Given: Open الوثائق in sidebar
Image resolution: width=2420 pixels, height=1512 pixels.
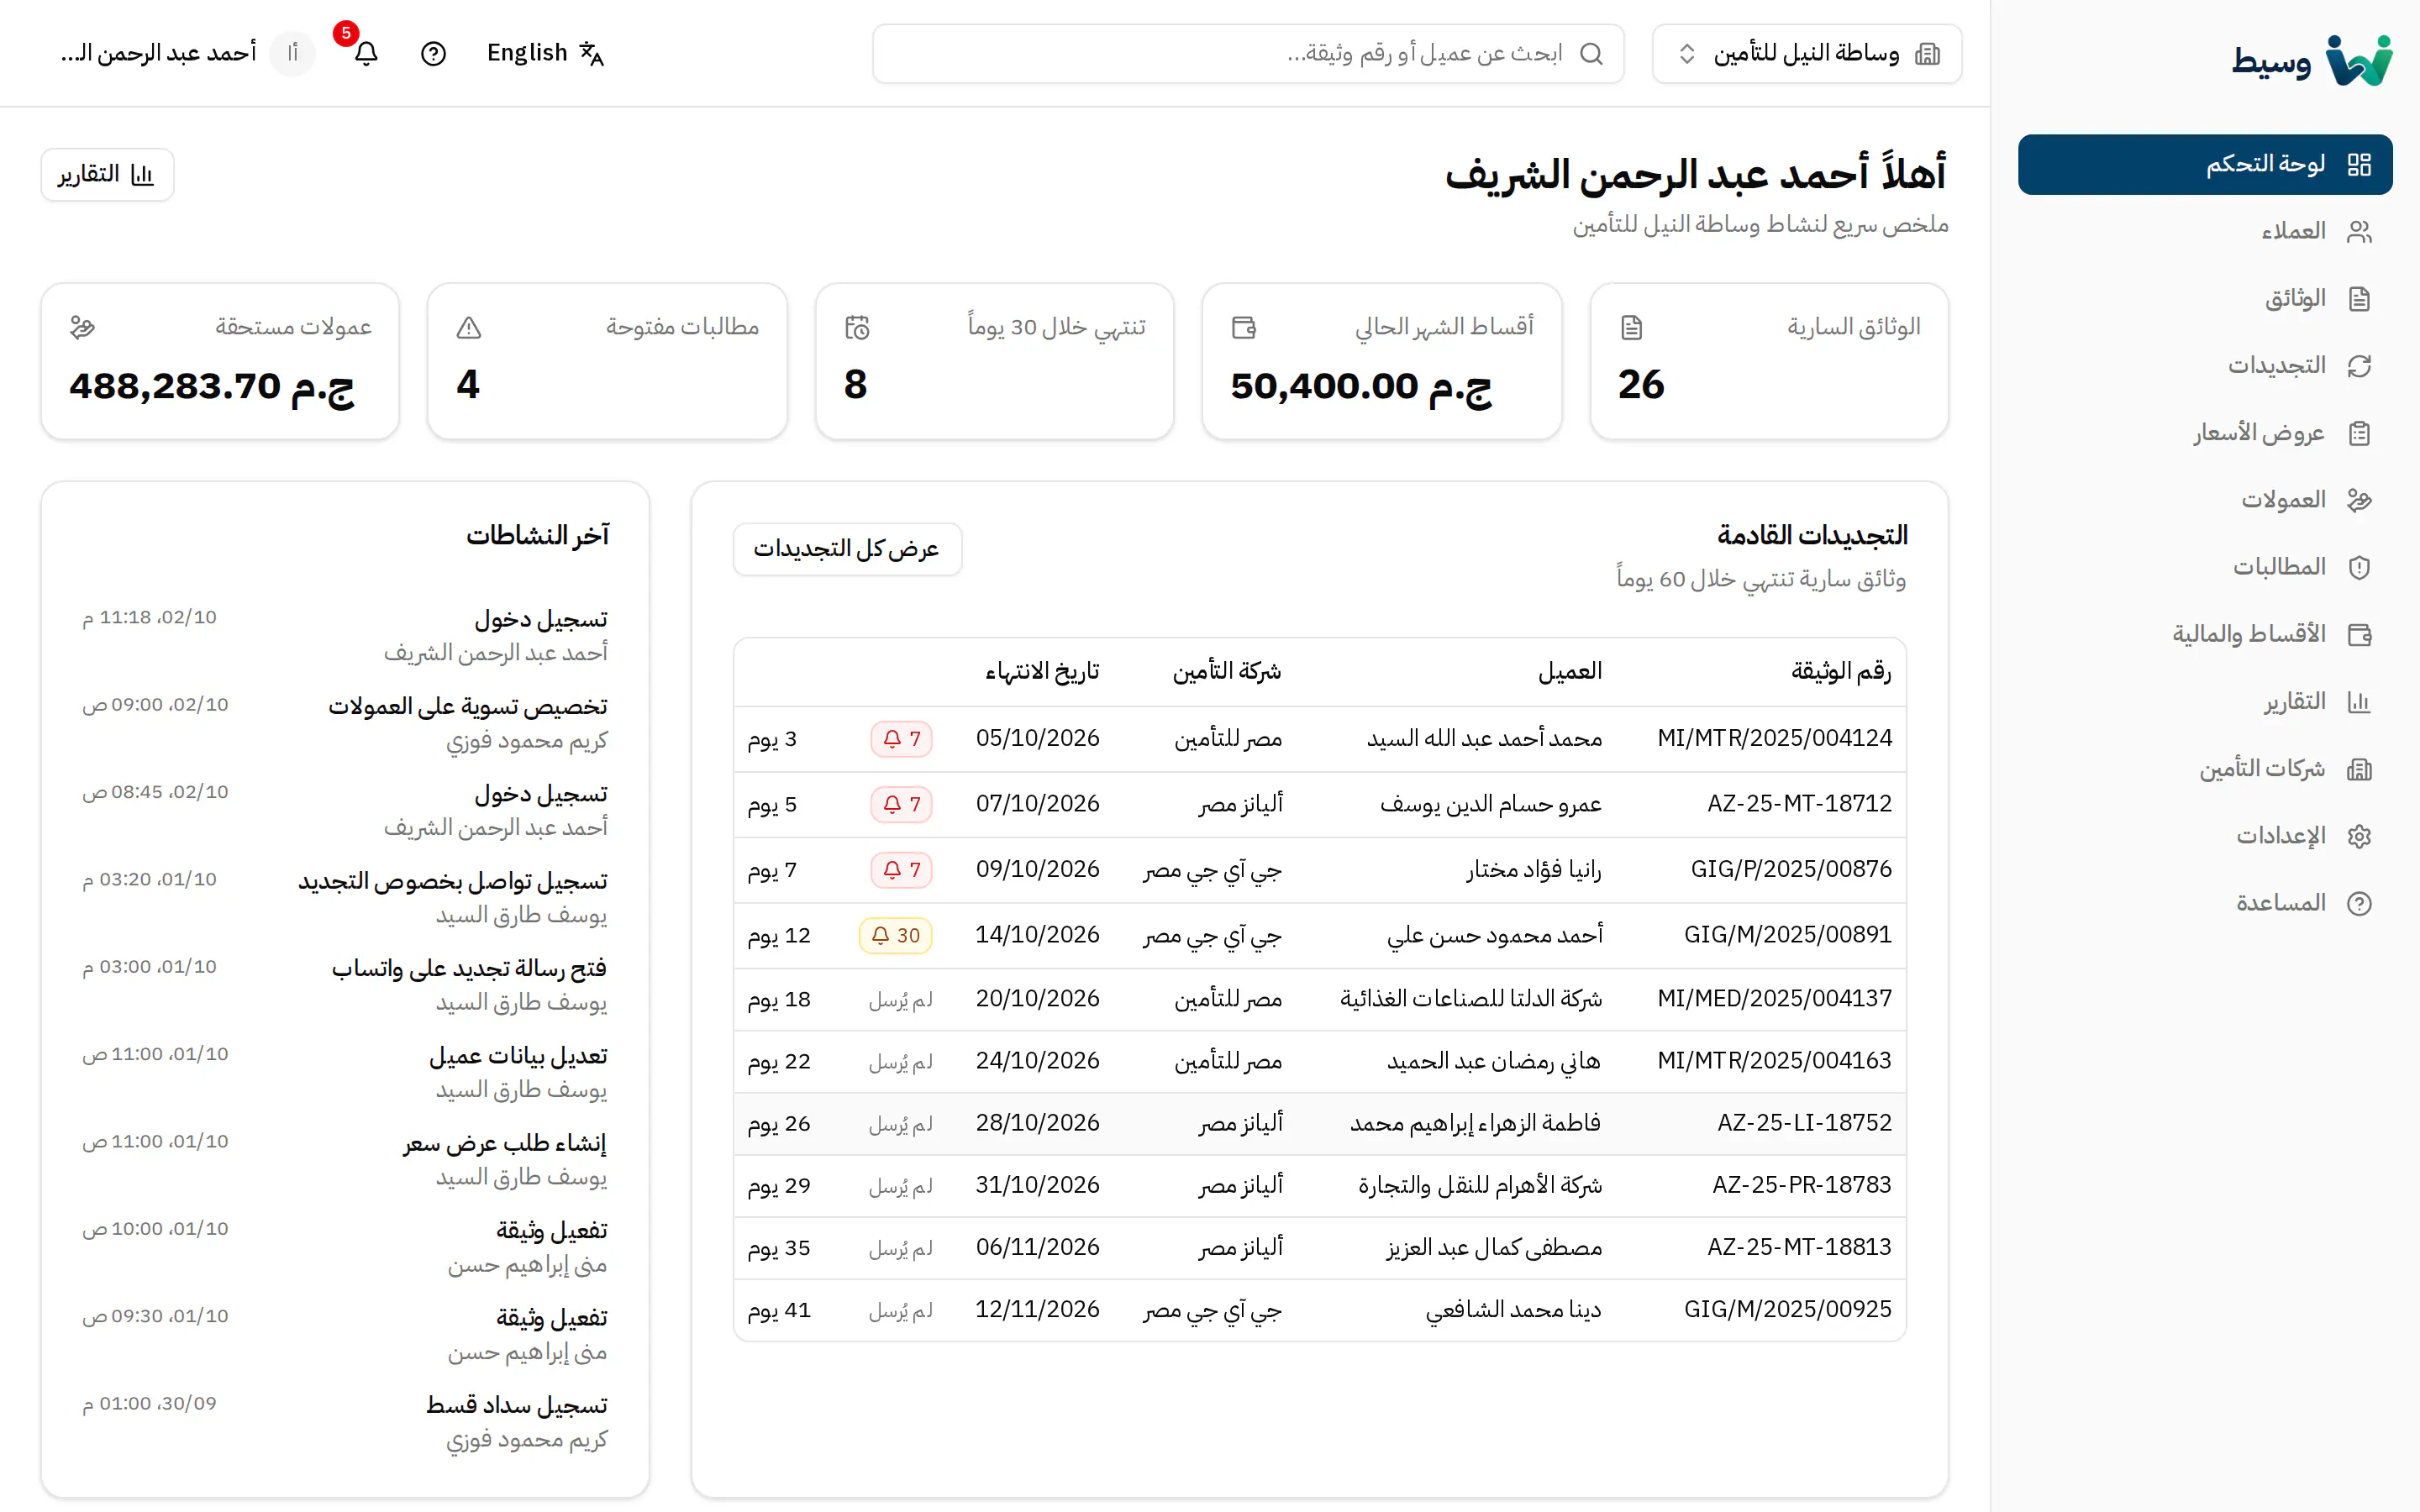Looking at the screenshot, I should pyautogui.click(x=2205, y=298).
